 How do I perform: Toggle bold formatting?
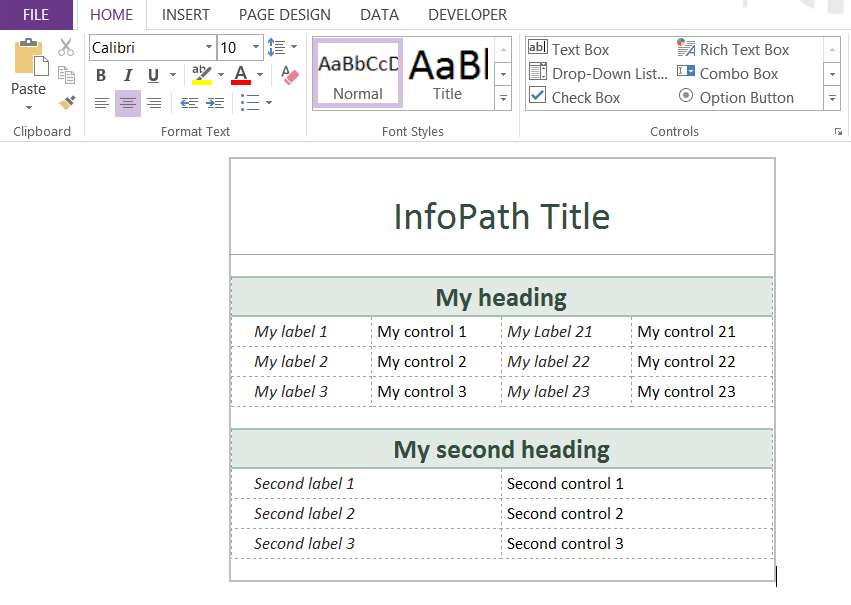click(x=101, y=75)
